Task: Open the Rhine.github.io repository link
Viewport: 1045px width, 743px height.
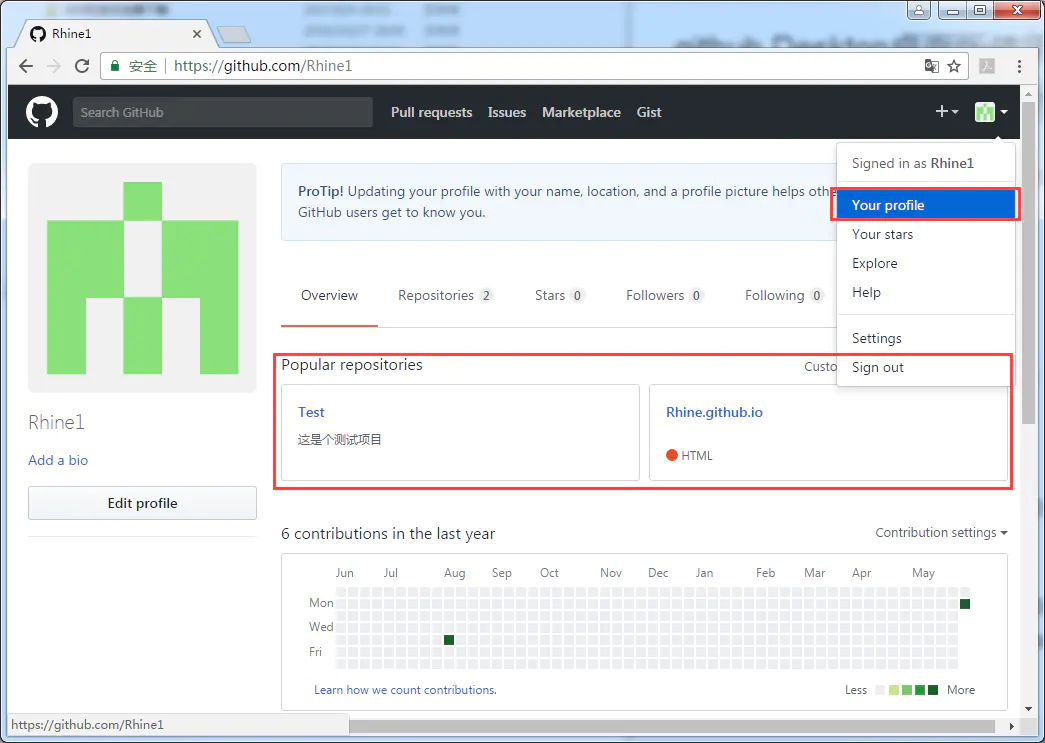Action: click(714, 412)
